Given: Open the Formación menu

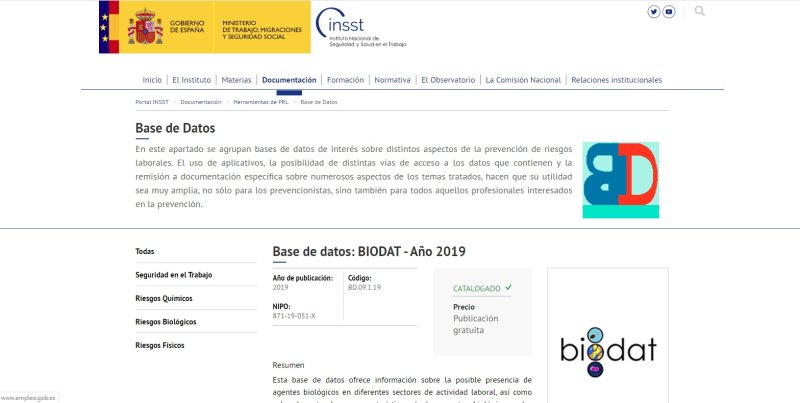Looking at the screenshot, I should point(345,80).
